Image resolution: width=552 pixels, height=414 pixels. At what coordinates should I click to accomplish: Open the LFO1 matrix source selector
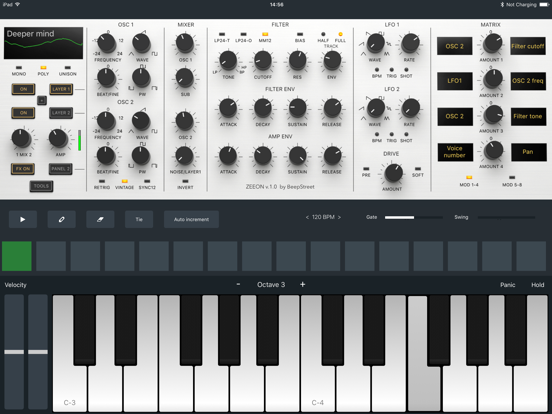click(x=455, y=81)
